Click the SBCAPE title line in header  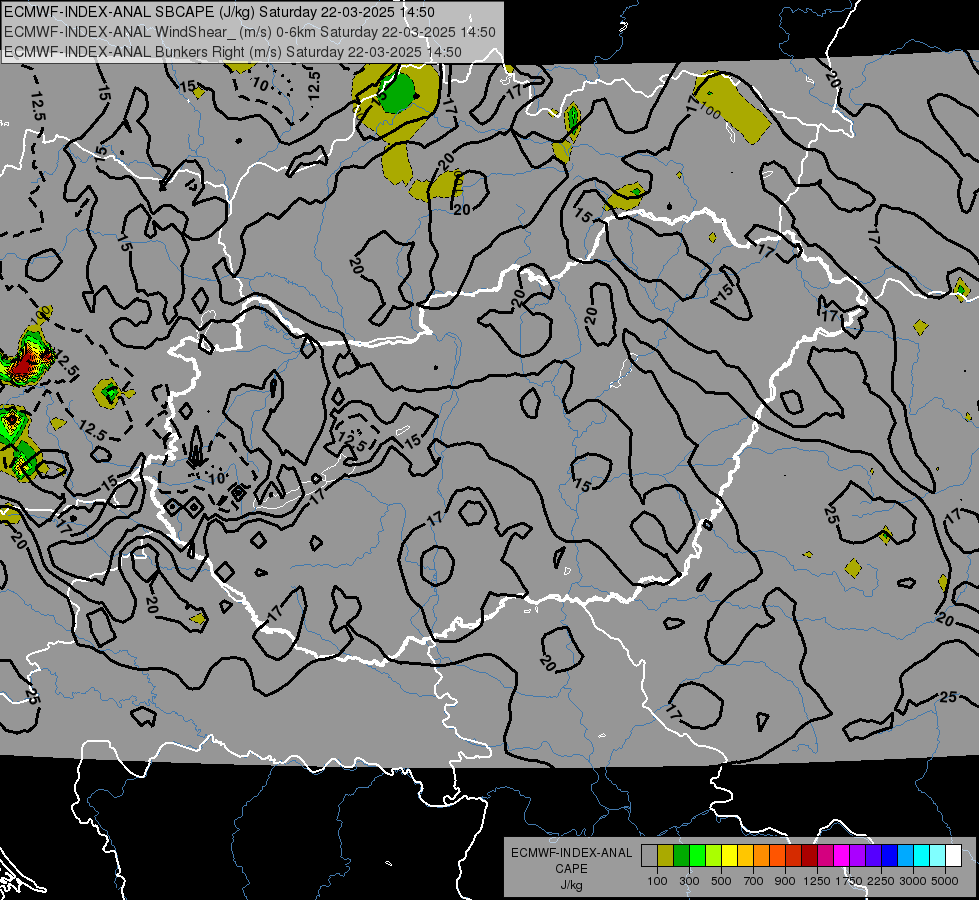[x=219, y=12]
